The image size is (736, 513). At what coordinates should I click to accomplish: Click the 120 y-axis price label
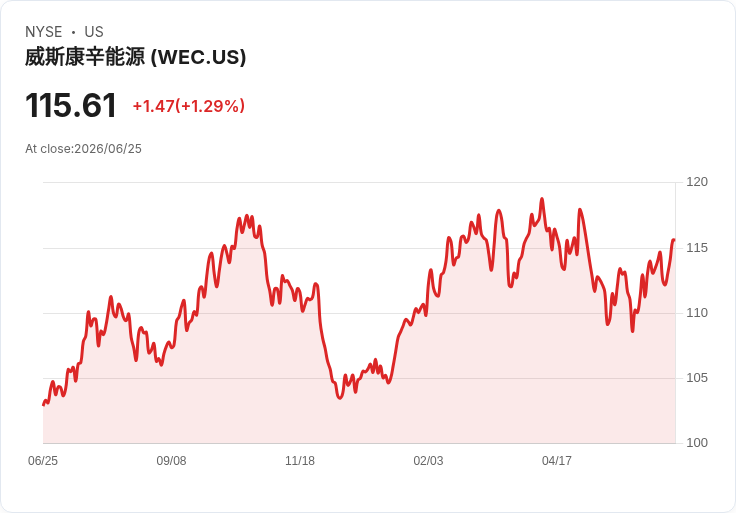[x=697, y=182]
